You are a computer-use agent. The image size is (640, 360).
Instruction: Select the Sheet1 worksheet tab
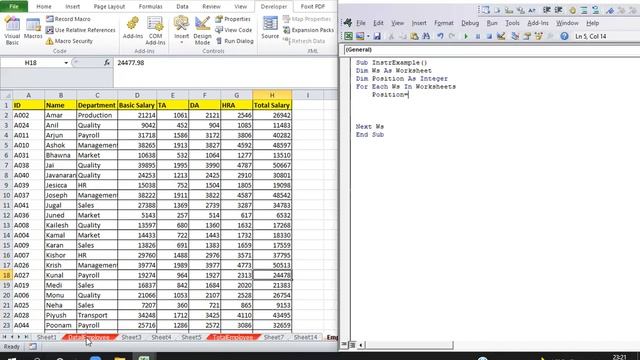pyautogui.click(x=47, y=337)
